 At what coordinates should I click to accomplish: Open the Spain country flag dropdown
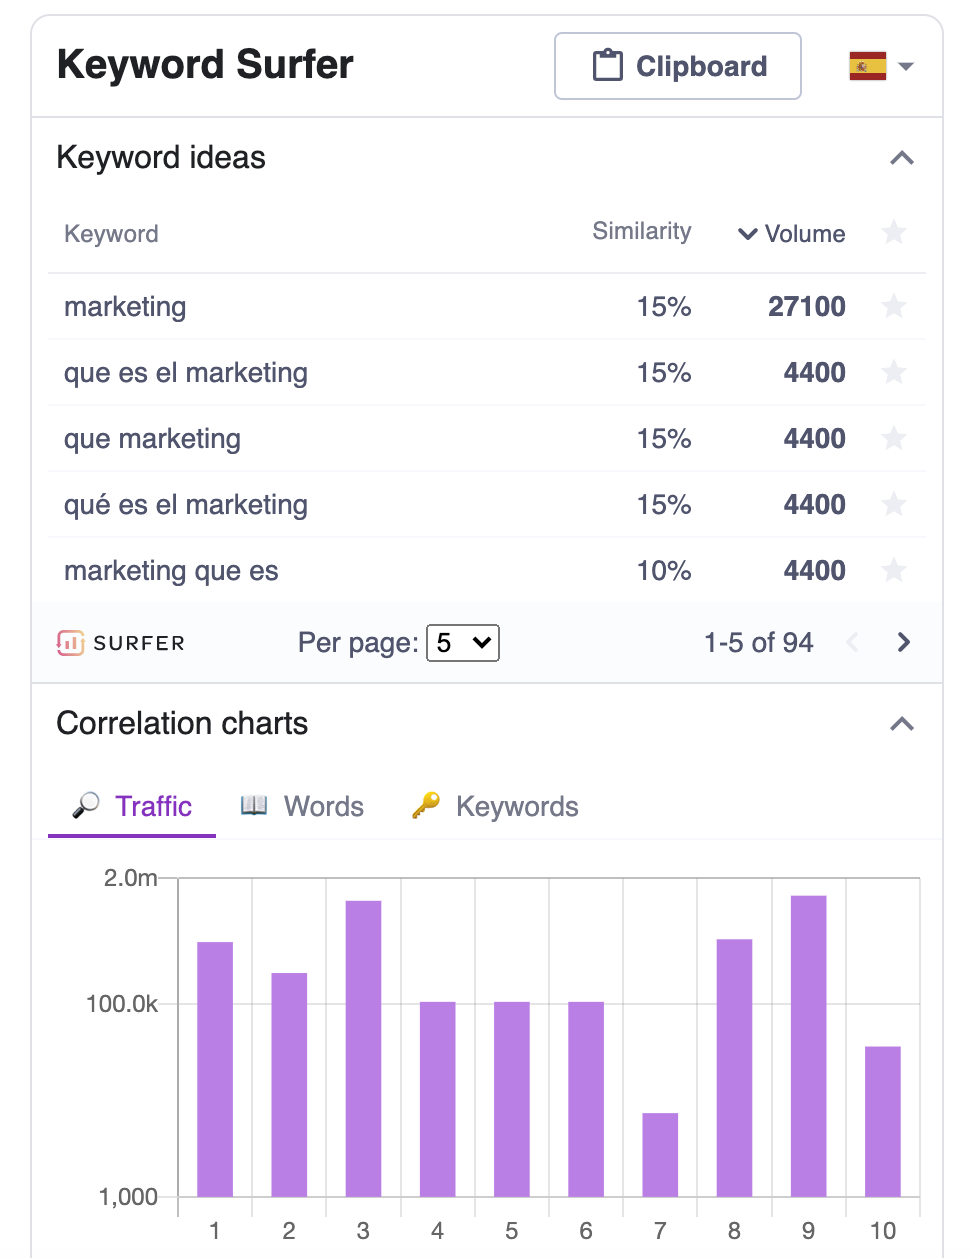pyautogui.click(x=881, y=66)
